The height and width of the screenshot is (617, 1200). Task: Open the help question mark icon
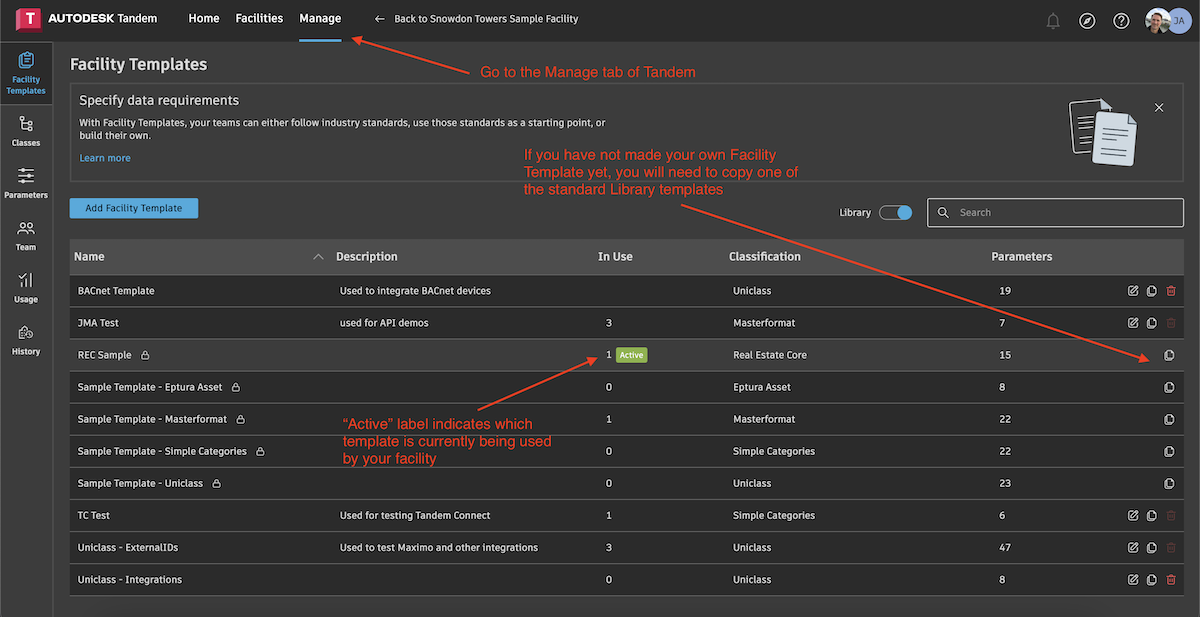pos(1121,21)
